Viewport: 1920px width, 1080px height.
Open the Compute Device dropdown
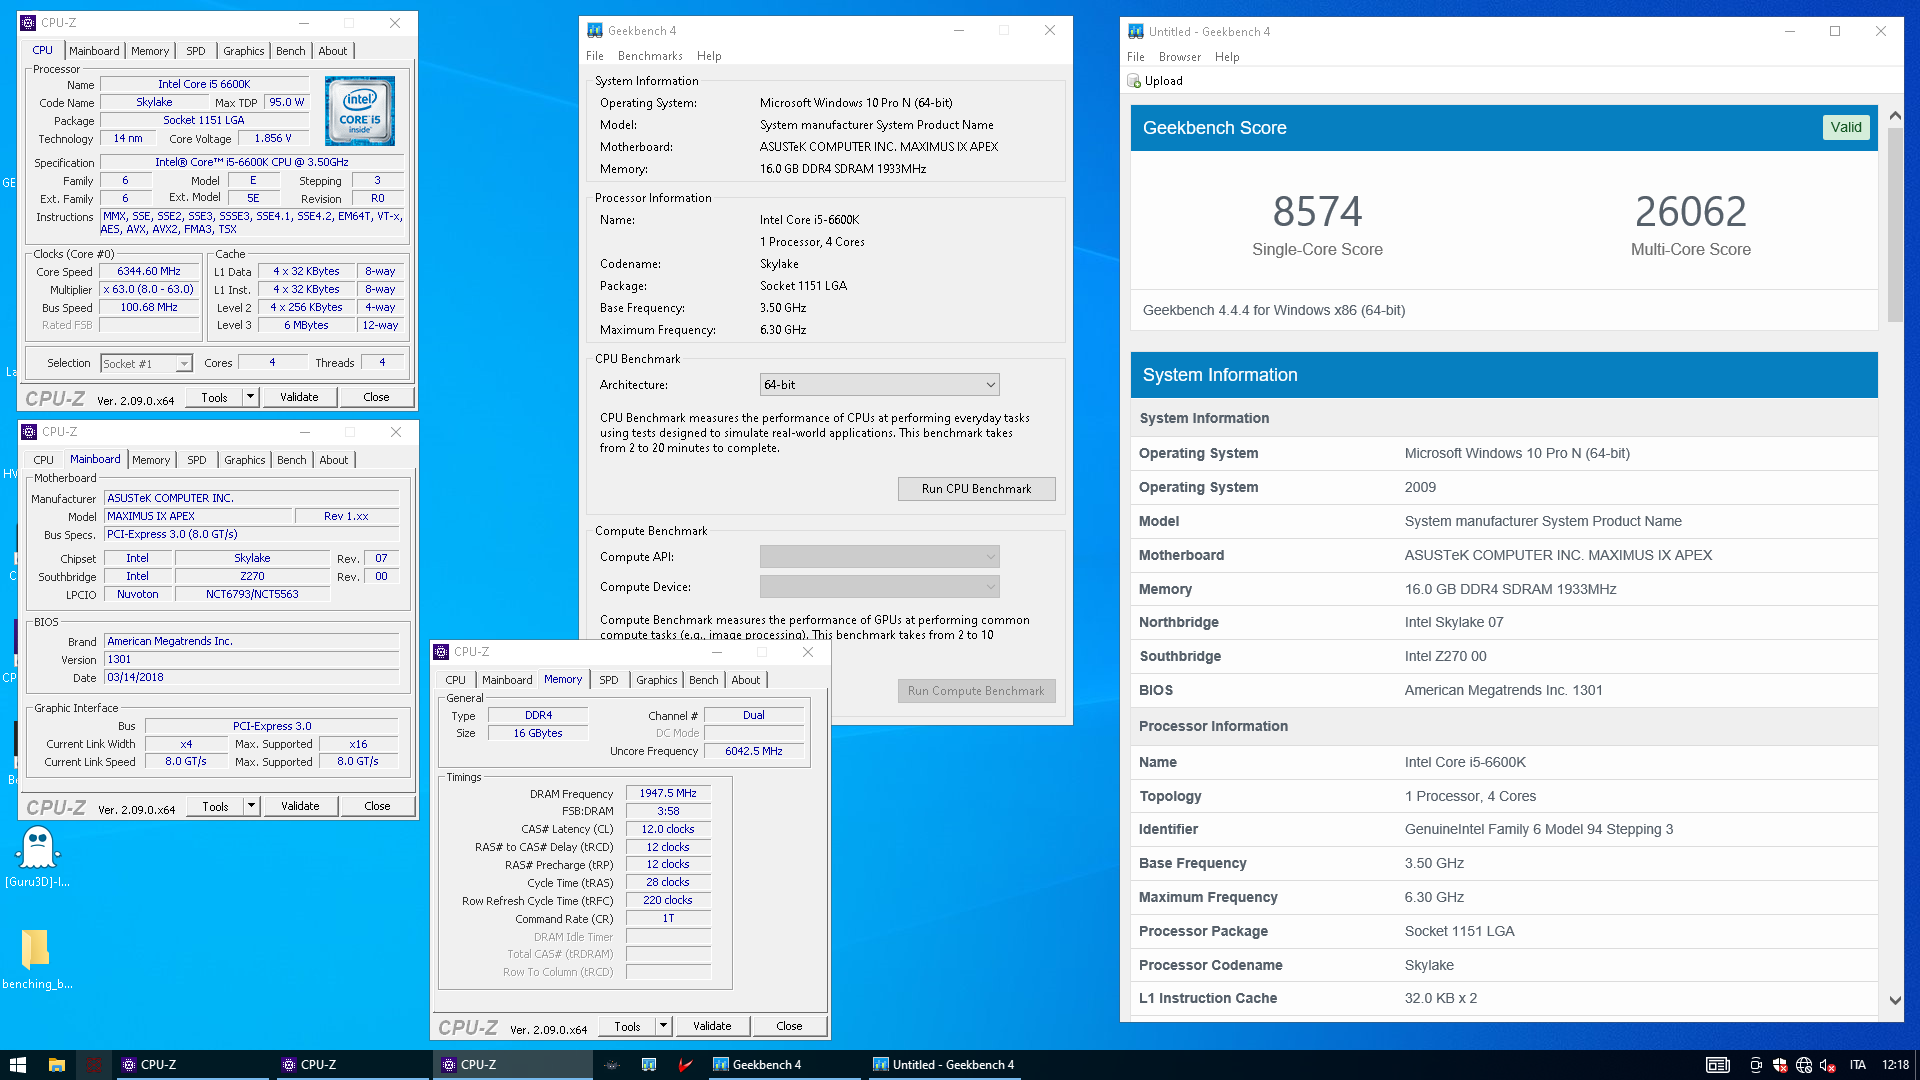[x=879, y=587]
